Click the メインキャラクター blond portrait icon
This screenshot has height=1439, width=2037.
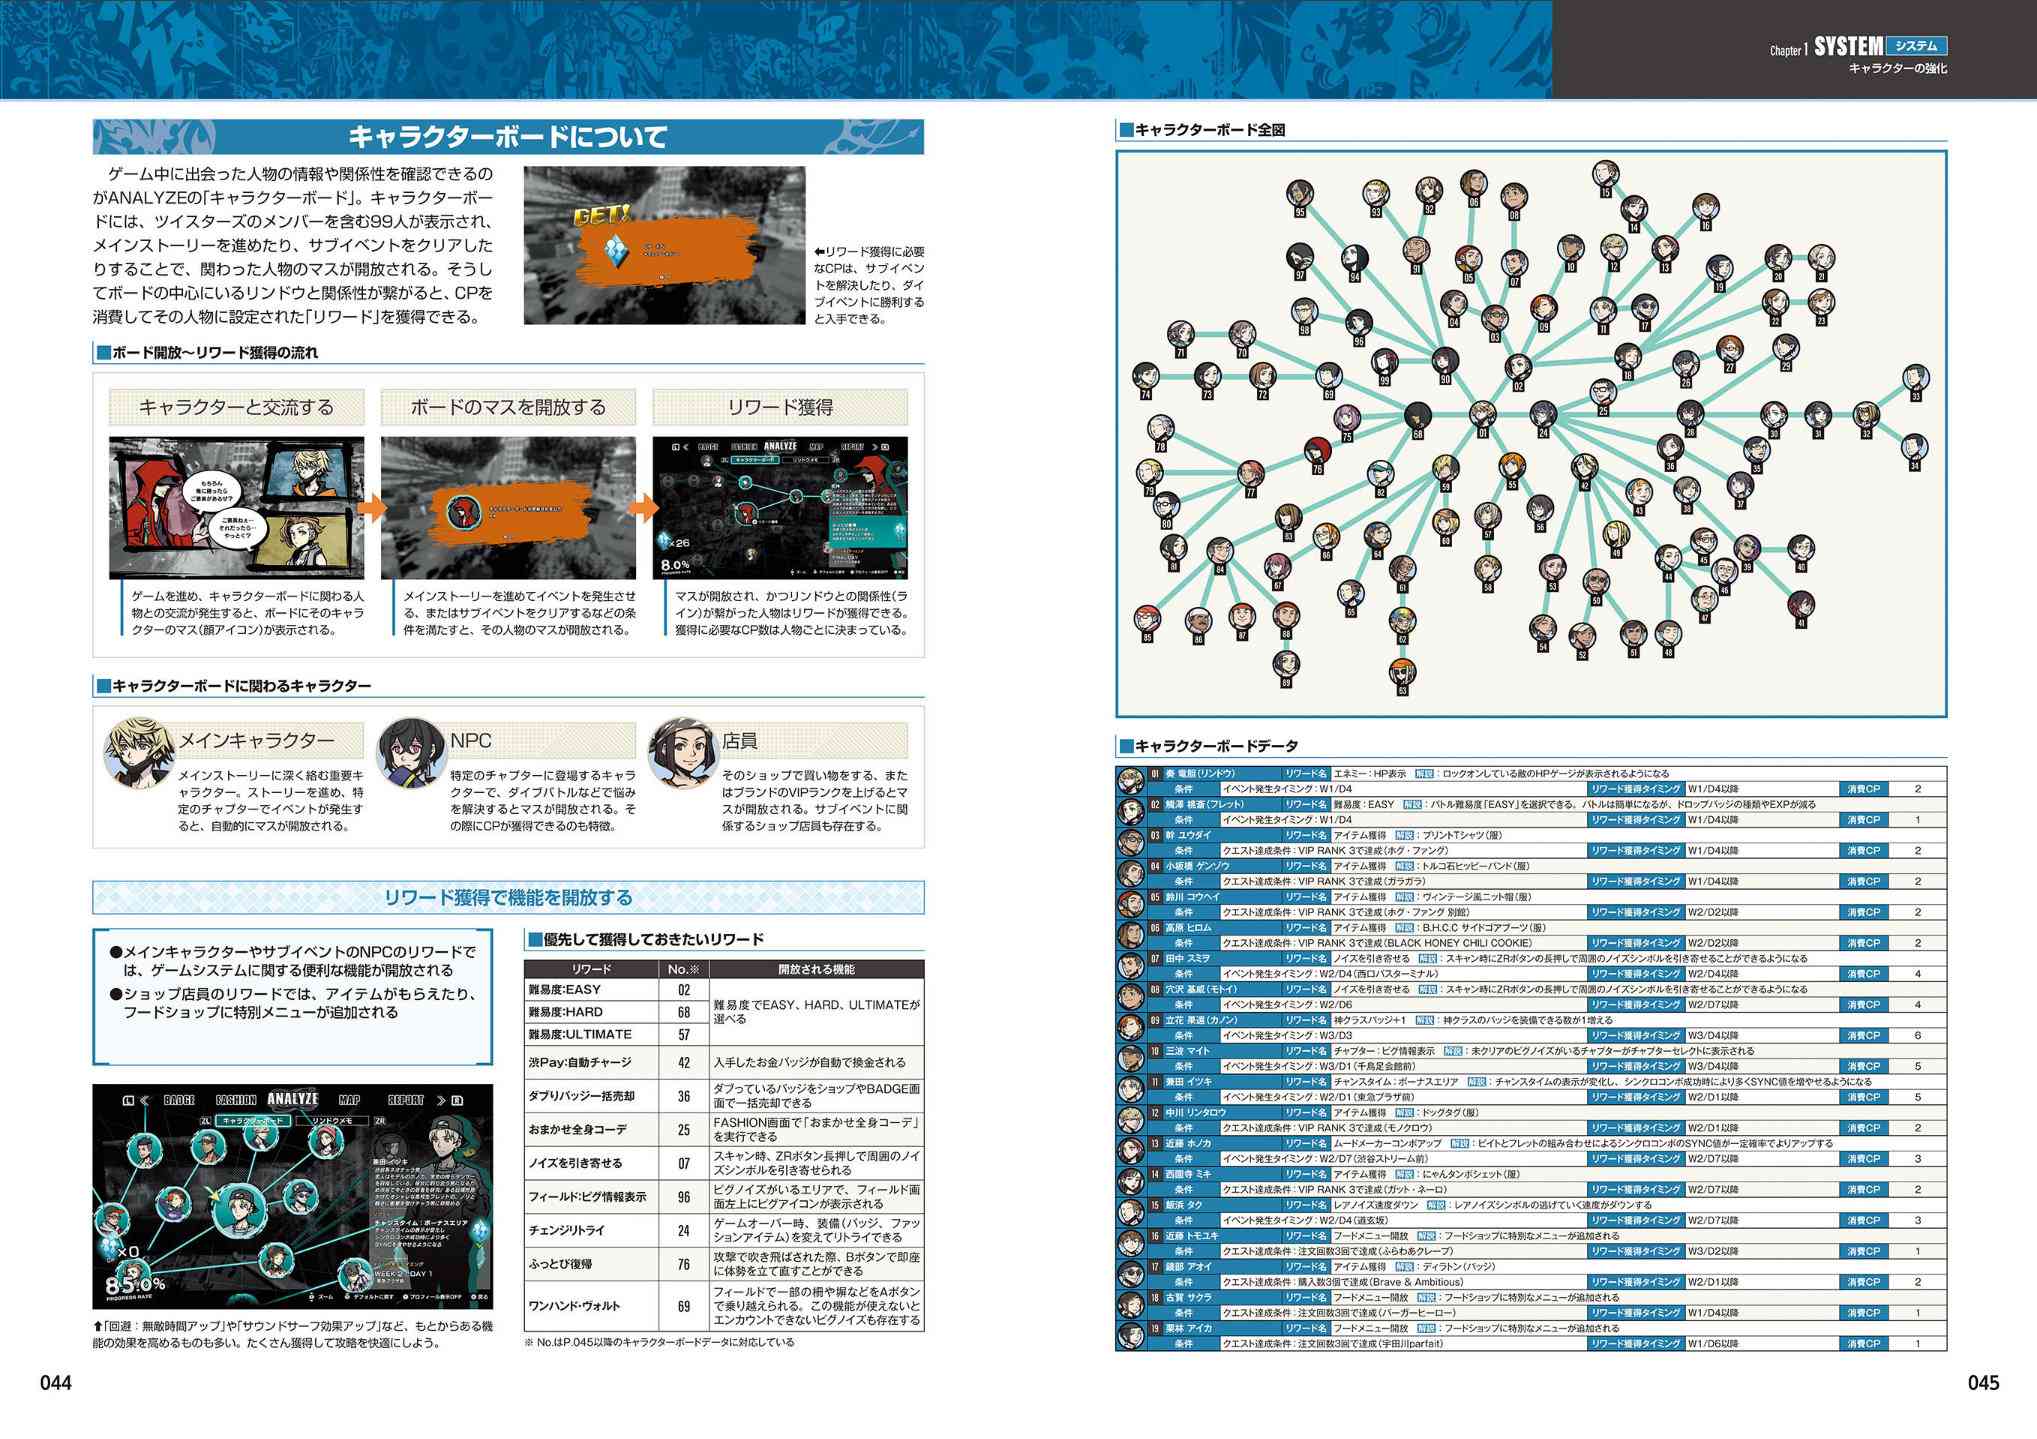pos(139,752)
